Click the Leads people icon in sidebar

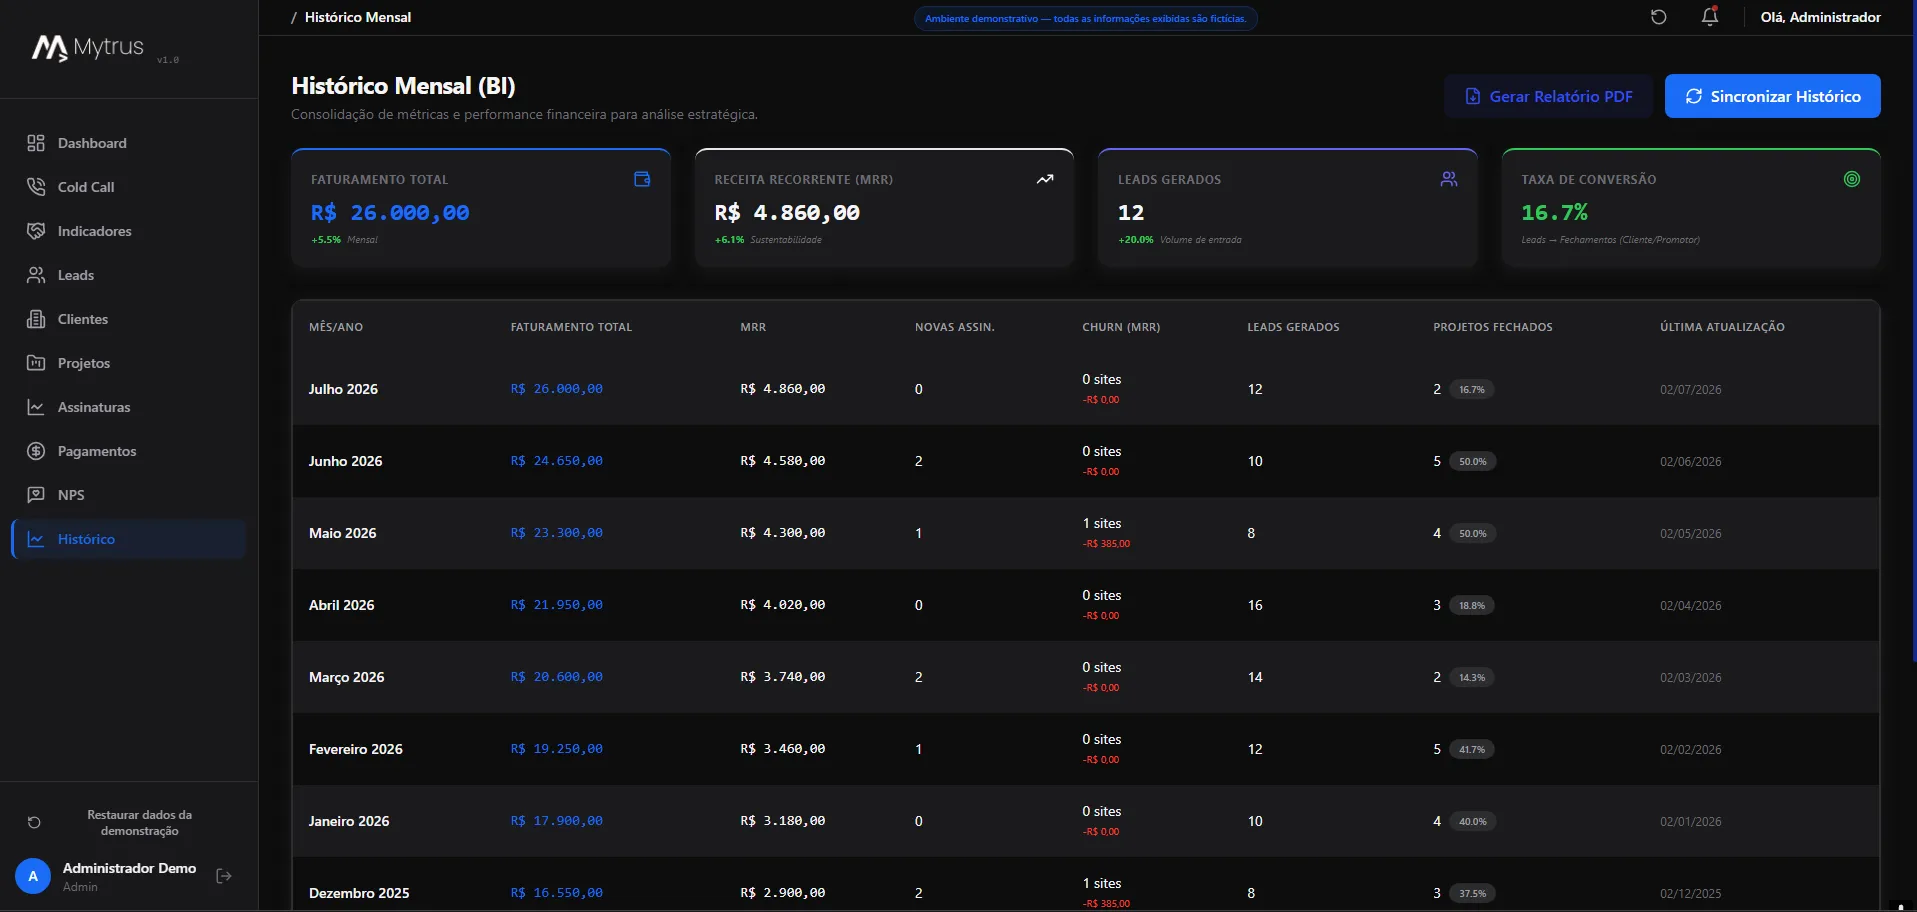(36, 275)
